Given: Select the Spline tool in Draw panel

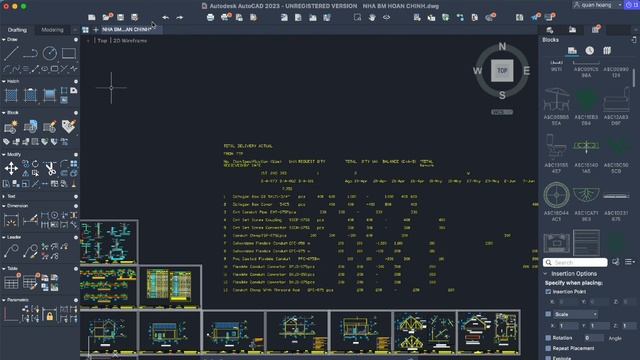Looking at the screenshot, I should (16, 69).
